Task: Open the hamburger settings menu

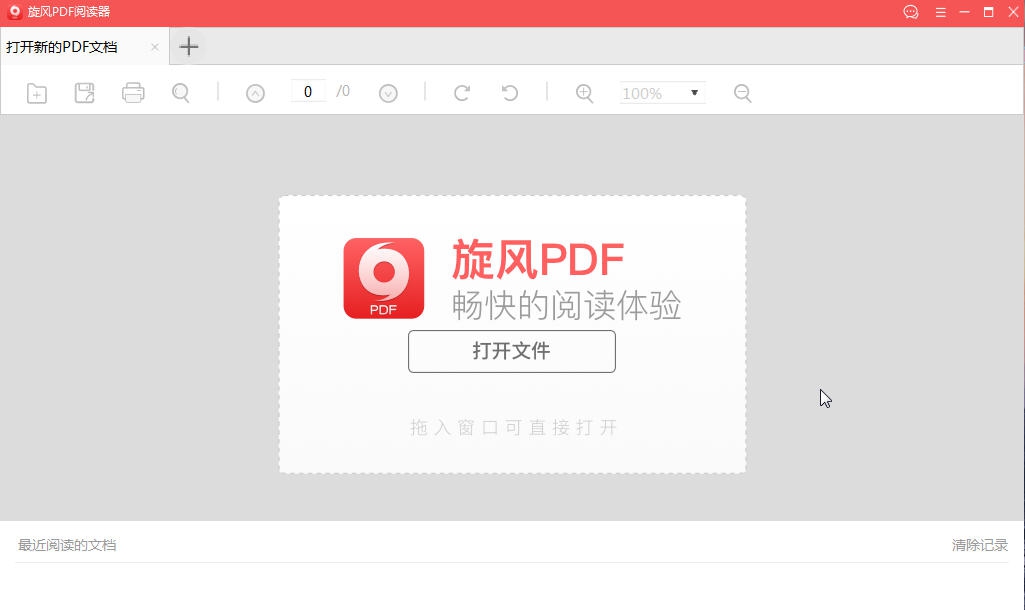Action: click(941, 13)
